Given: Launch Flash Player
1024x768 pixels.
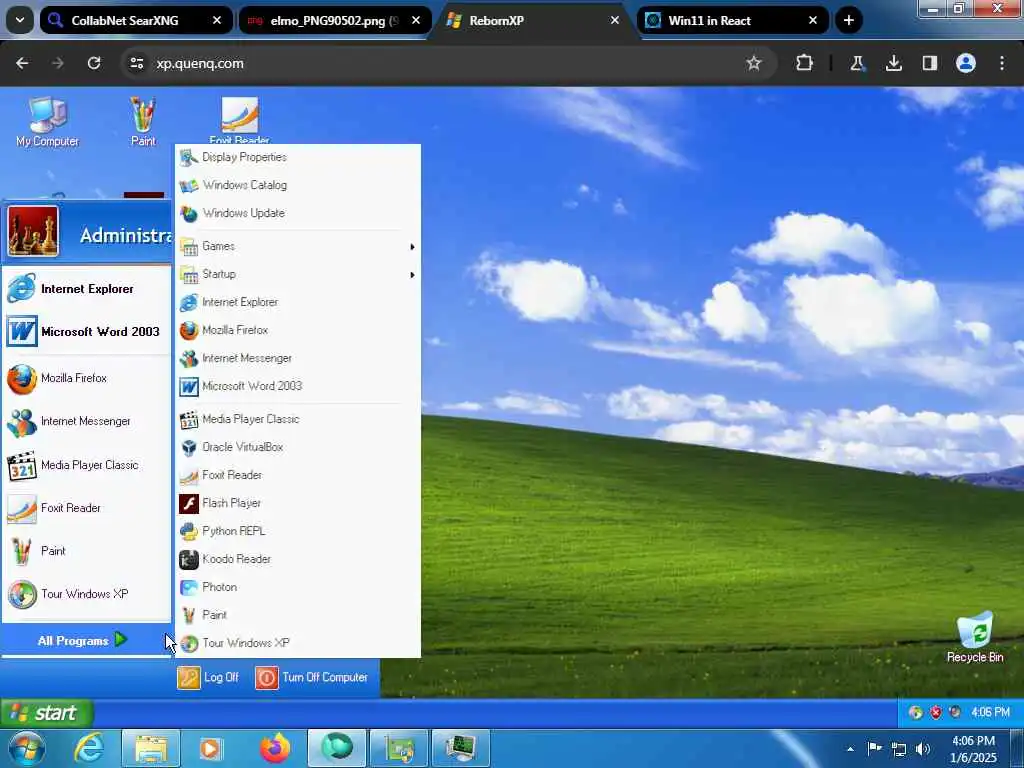Looking at the screenshot, I should pos(298,504).
